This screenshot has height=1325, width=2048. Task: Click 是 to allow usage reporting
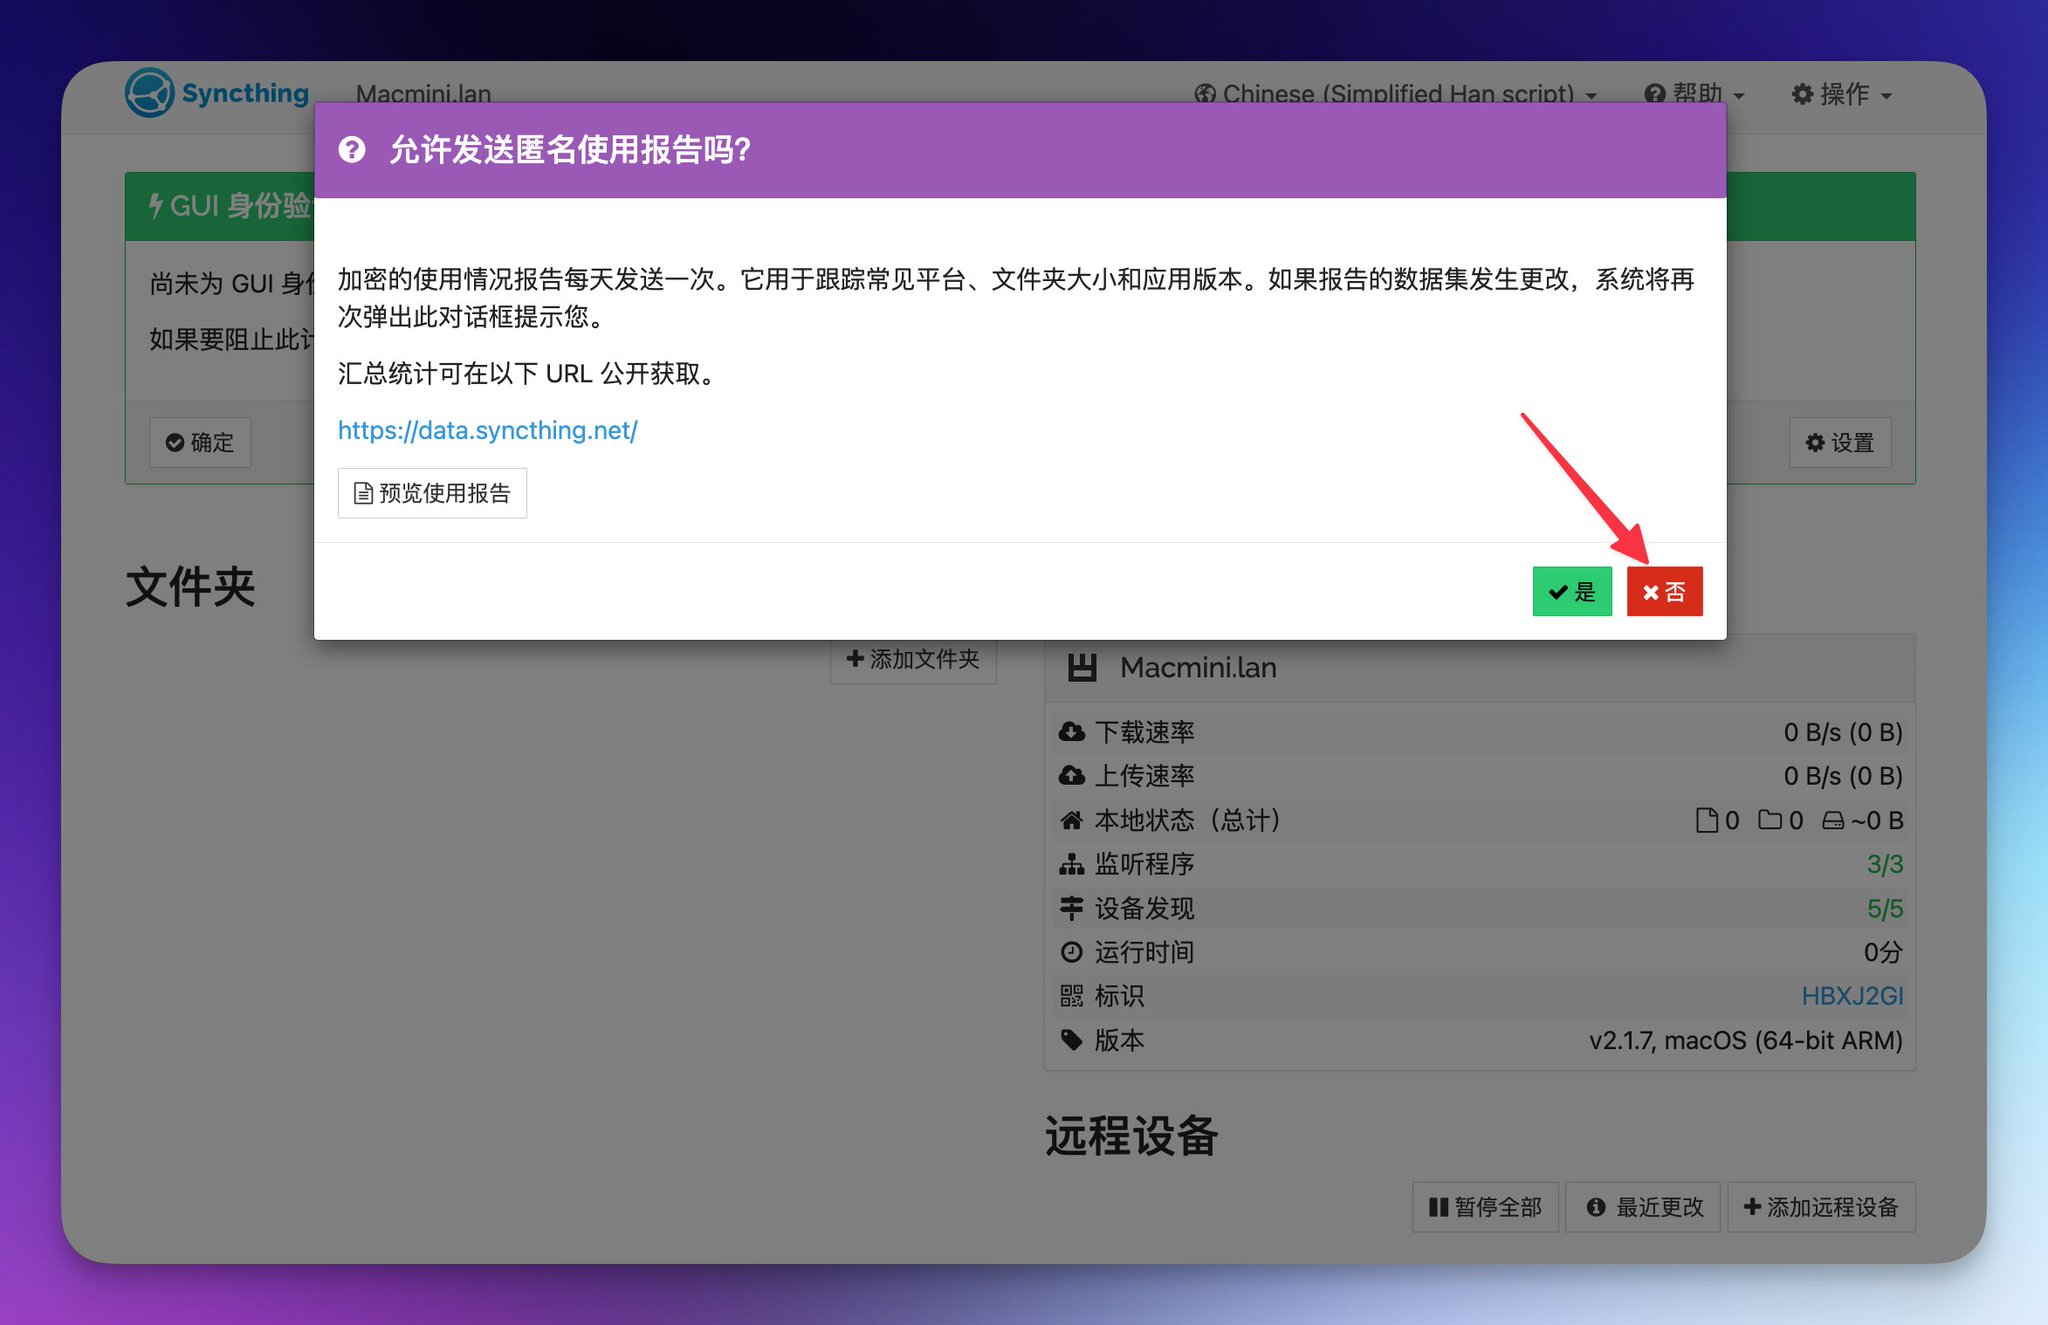pyautogui.click(x=1572, y=592)
